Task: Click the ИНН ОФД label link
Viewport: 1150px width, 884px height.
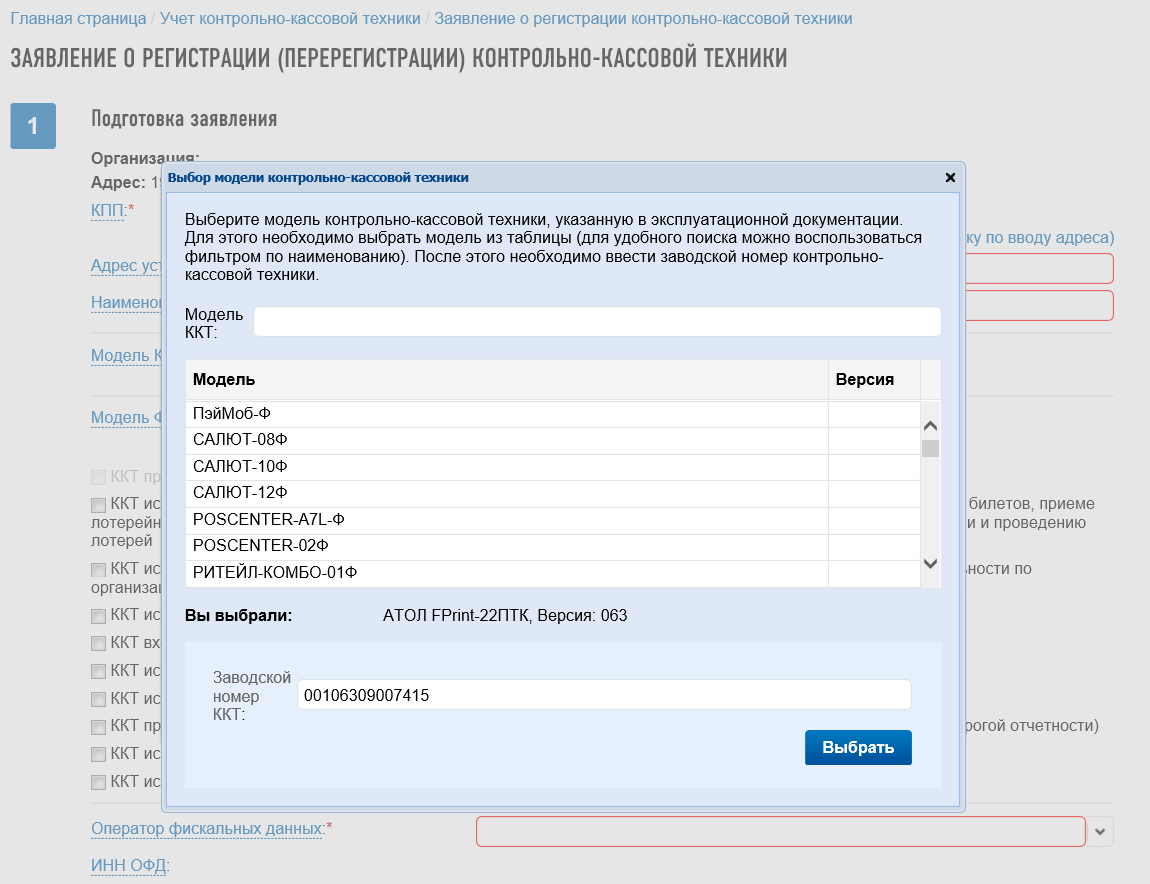Action: (129, 866)
